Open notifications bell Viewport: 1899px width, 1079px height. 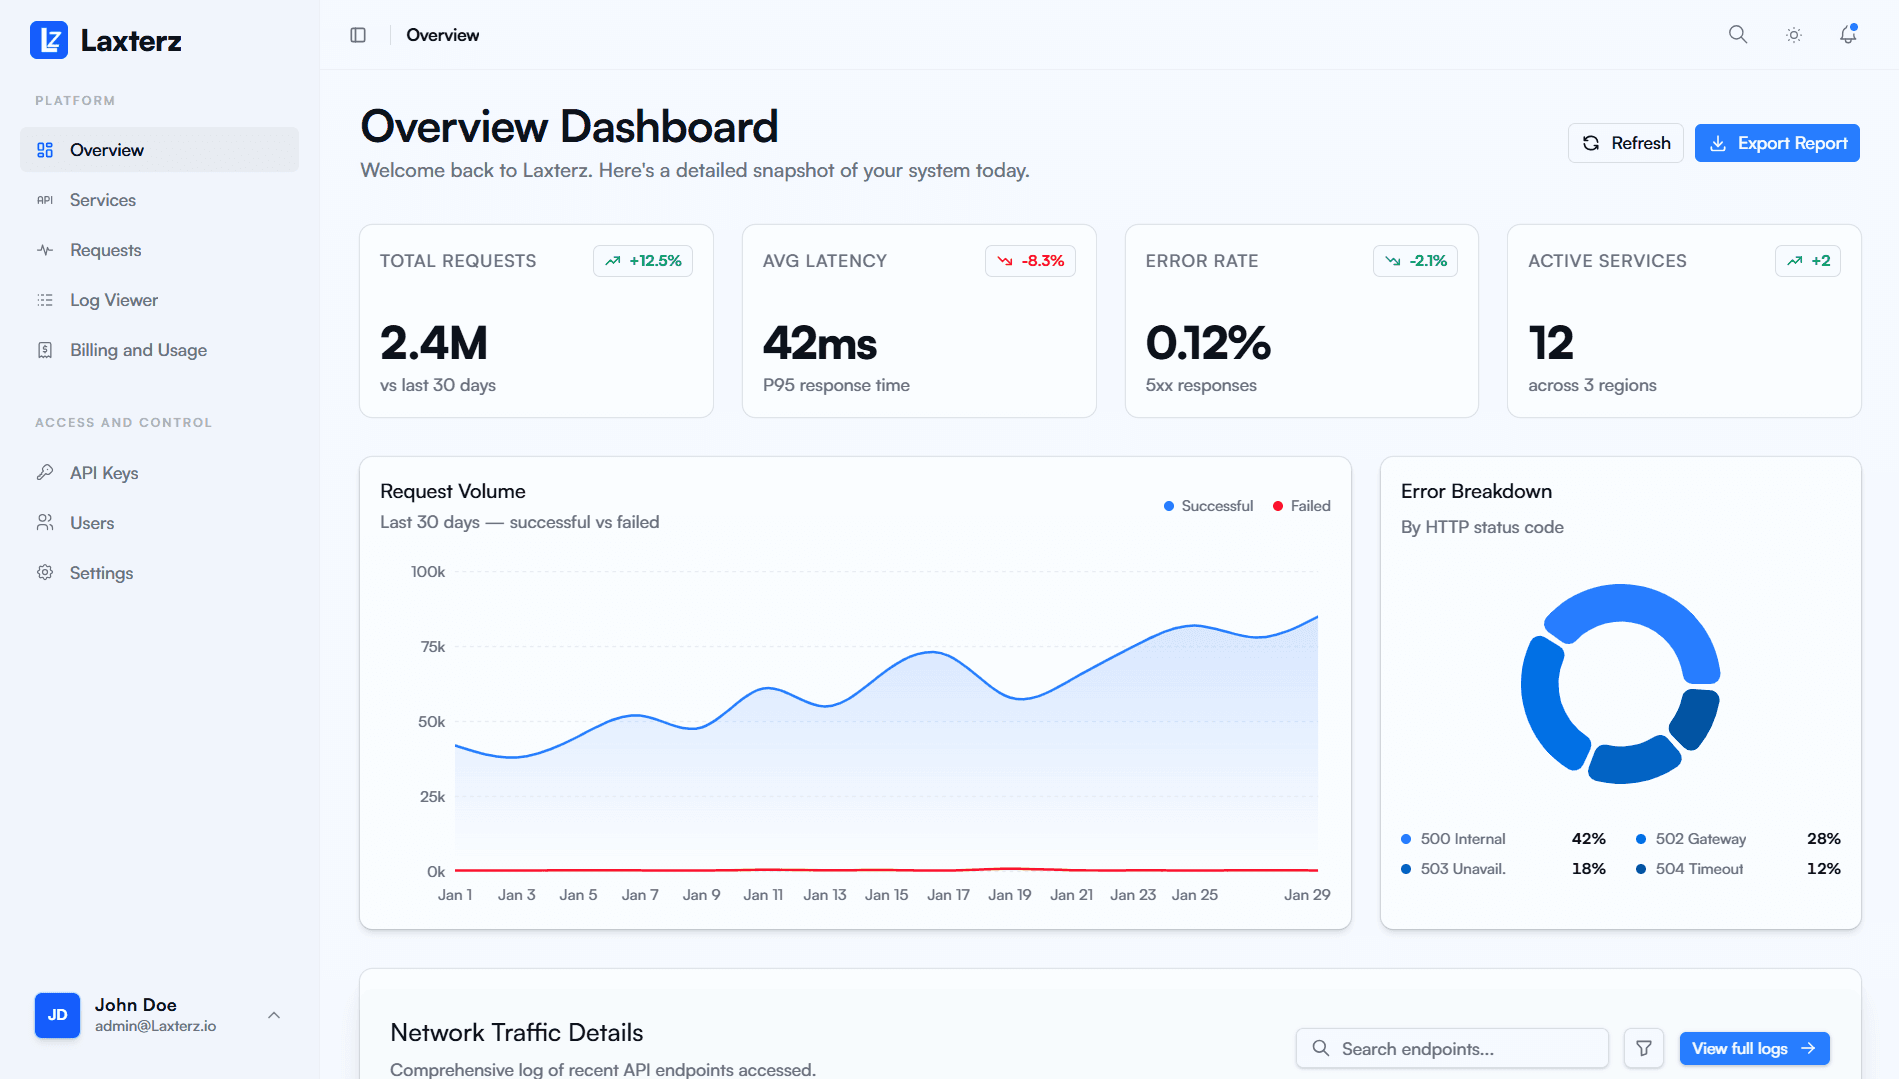[1848, 35]
